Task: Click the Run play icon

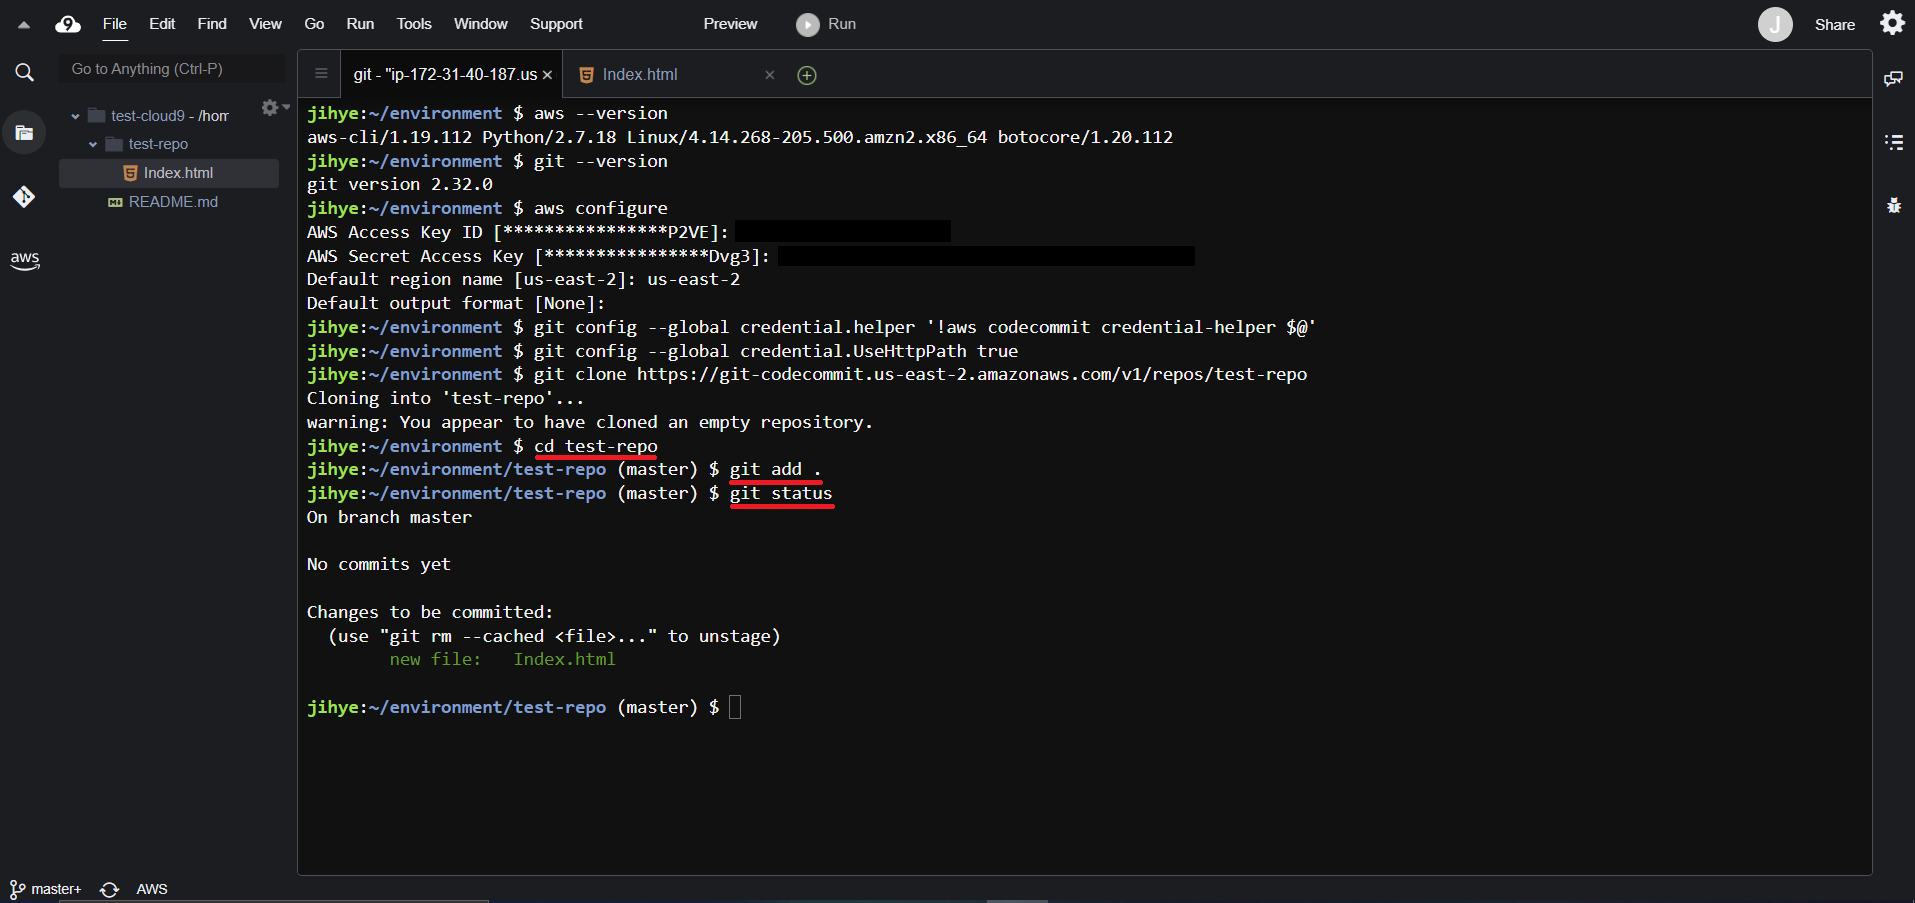Action: (x=808, y=25)
